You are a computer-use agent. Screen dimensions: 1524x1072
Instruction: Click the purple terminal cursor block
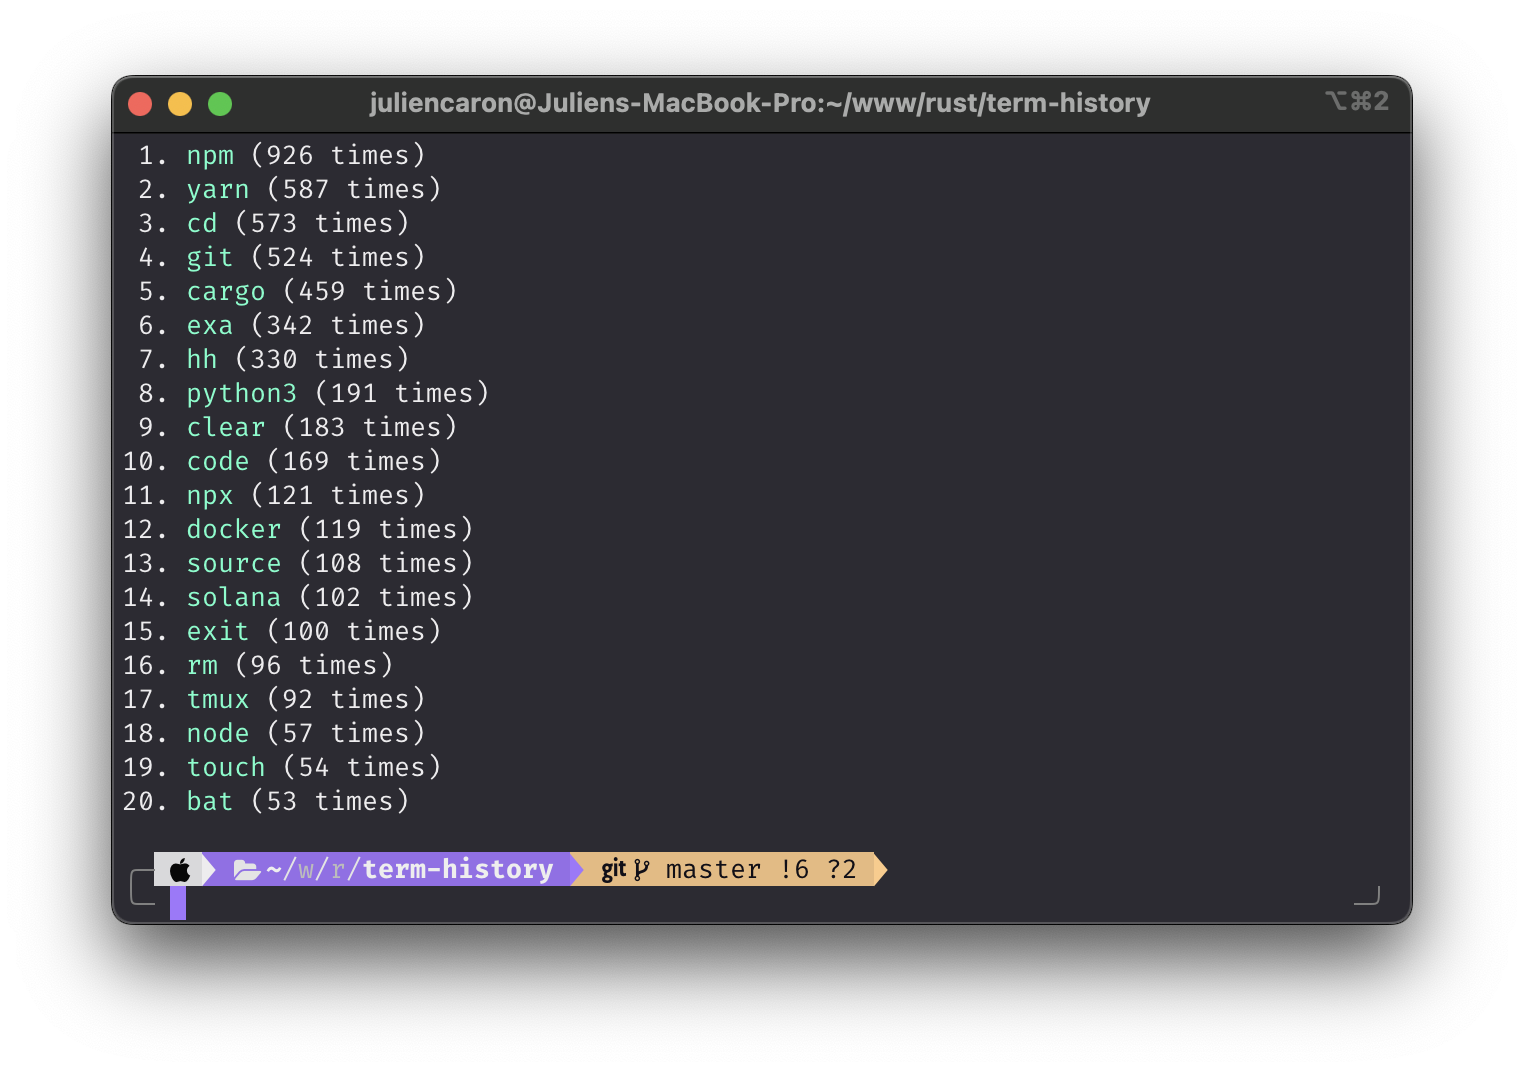[x=178, y=903]
